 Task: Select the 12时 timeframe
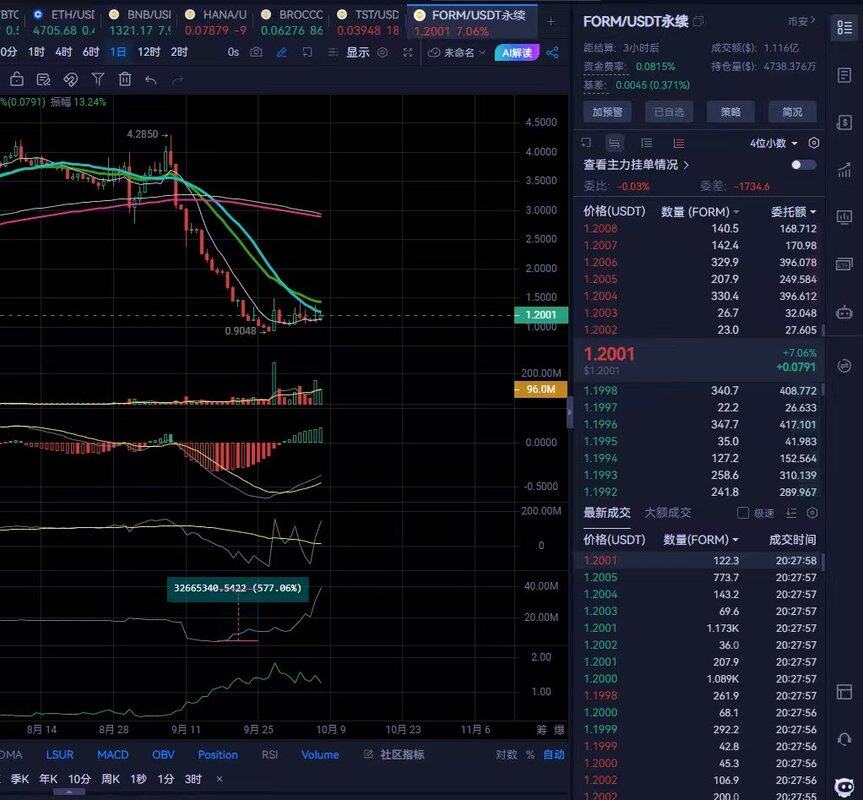pyautogui.click(x=149, y=52)
